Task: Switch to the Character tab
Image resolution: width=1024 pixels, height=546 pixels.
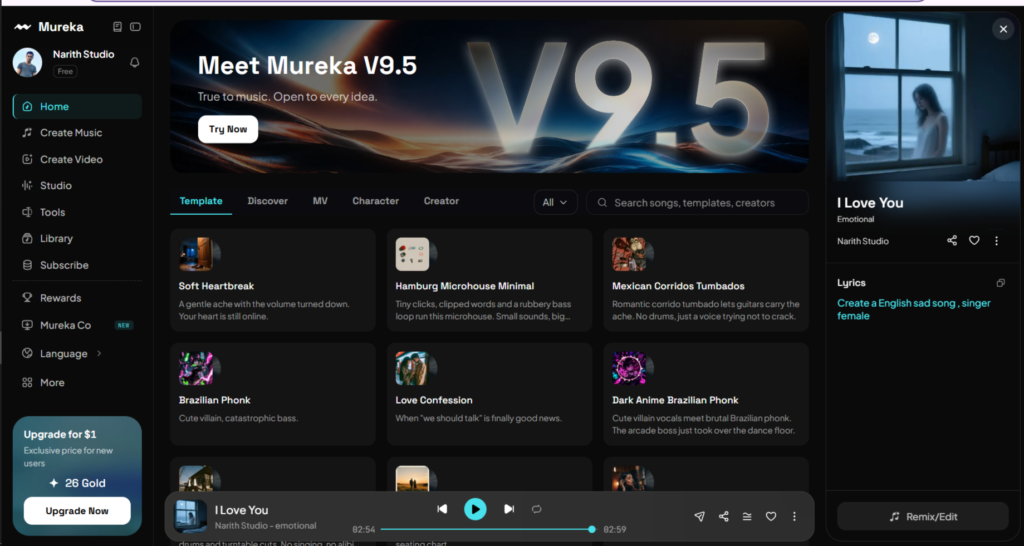Action: tap(376, 201)
